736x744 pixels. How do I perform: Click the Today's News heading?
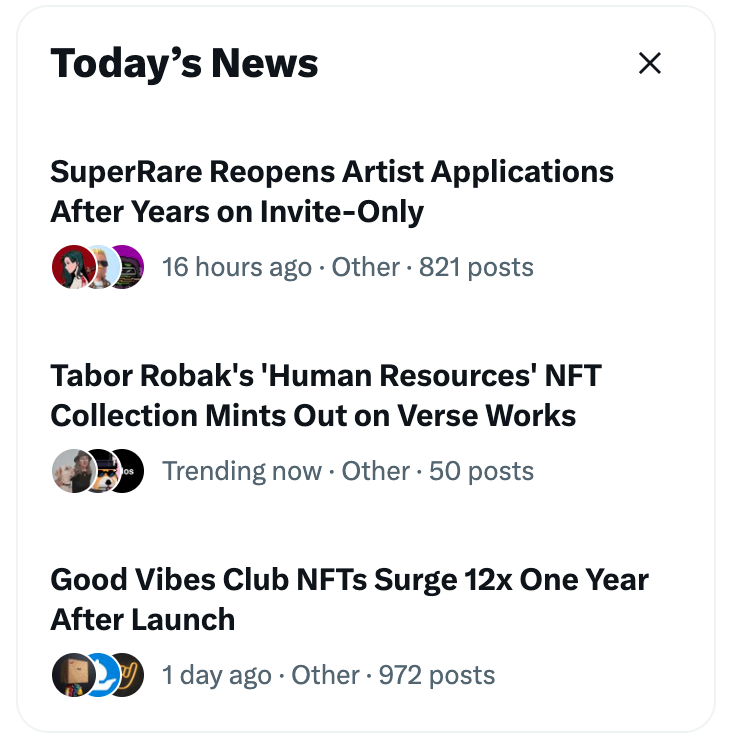click(x=184, y=64)
